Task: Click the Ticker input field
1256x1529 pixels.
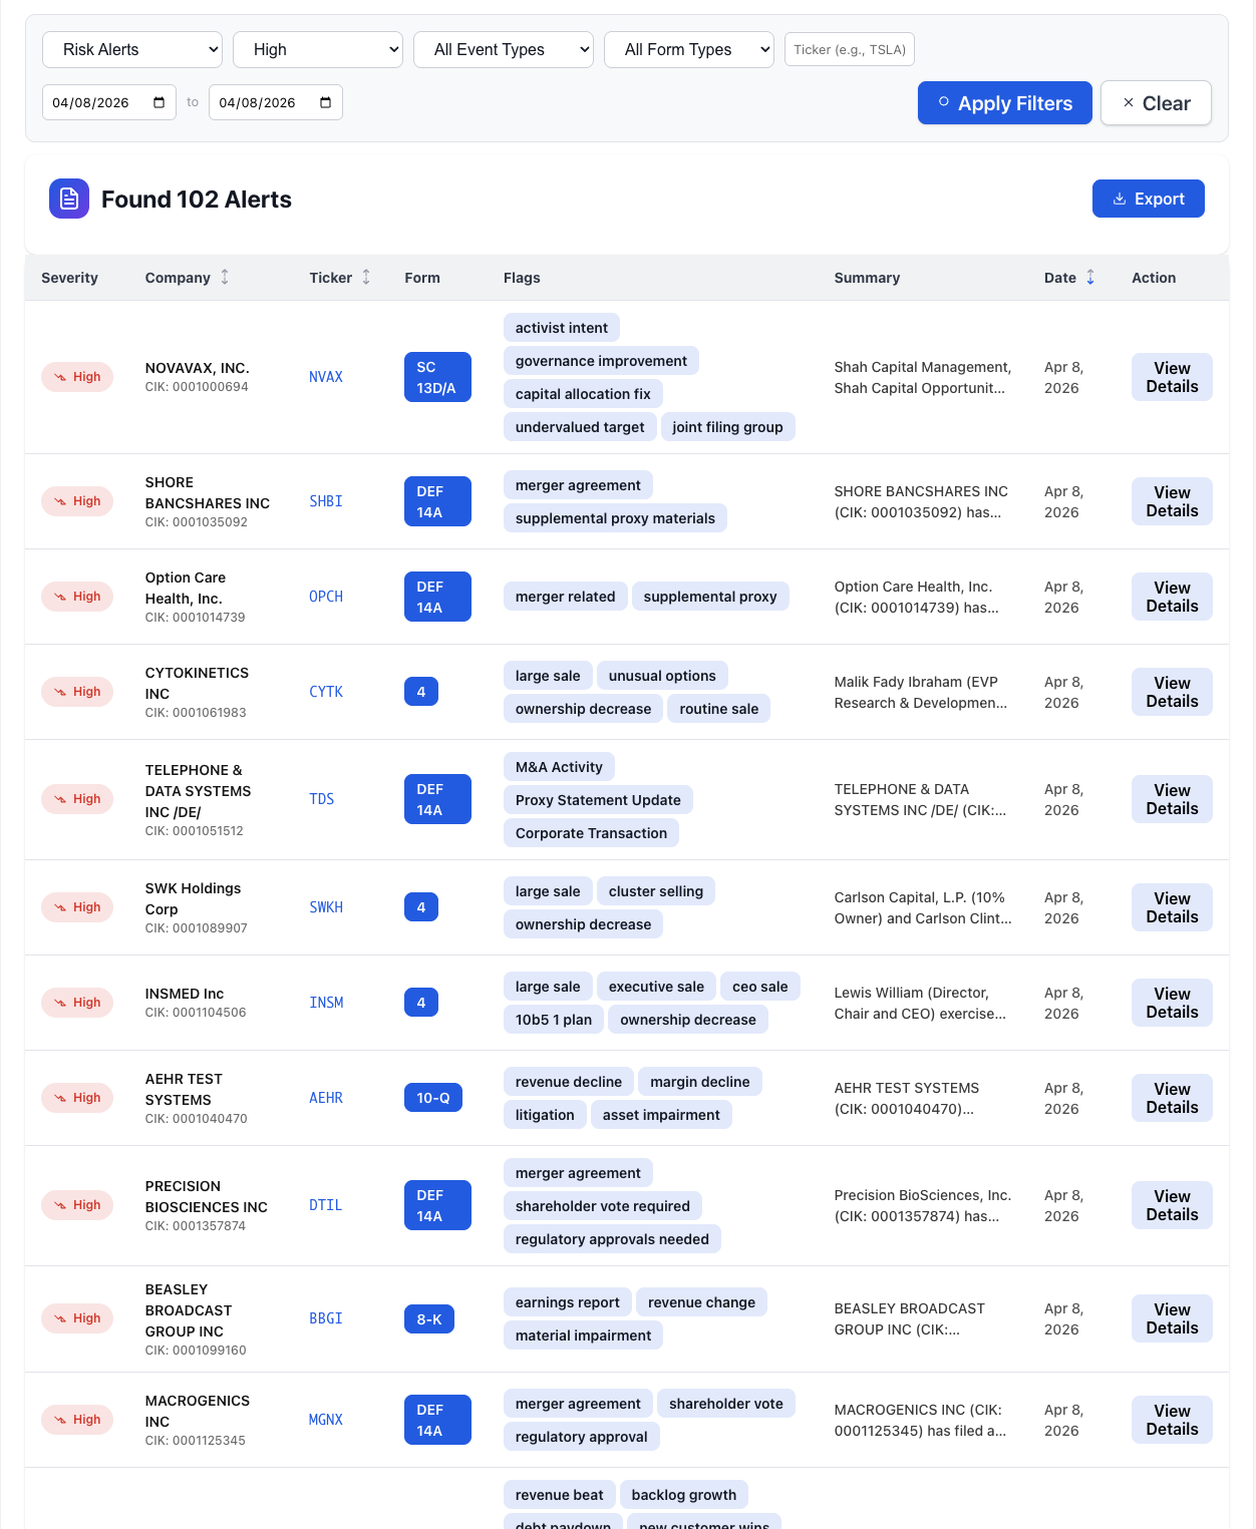Action: [x=849, y=49]
